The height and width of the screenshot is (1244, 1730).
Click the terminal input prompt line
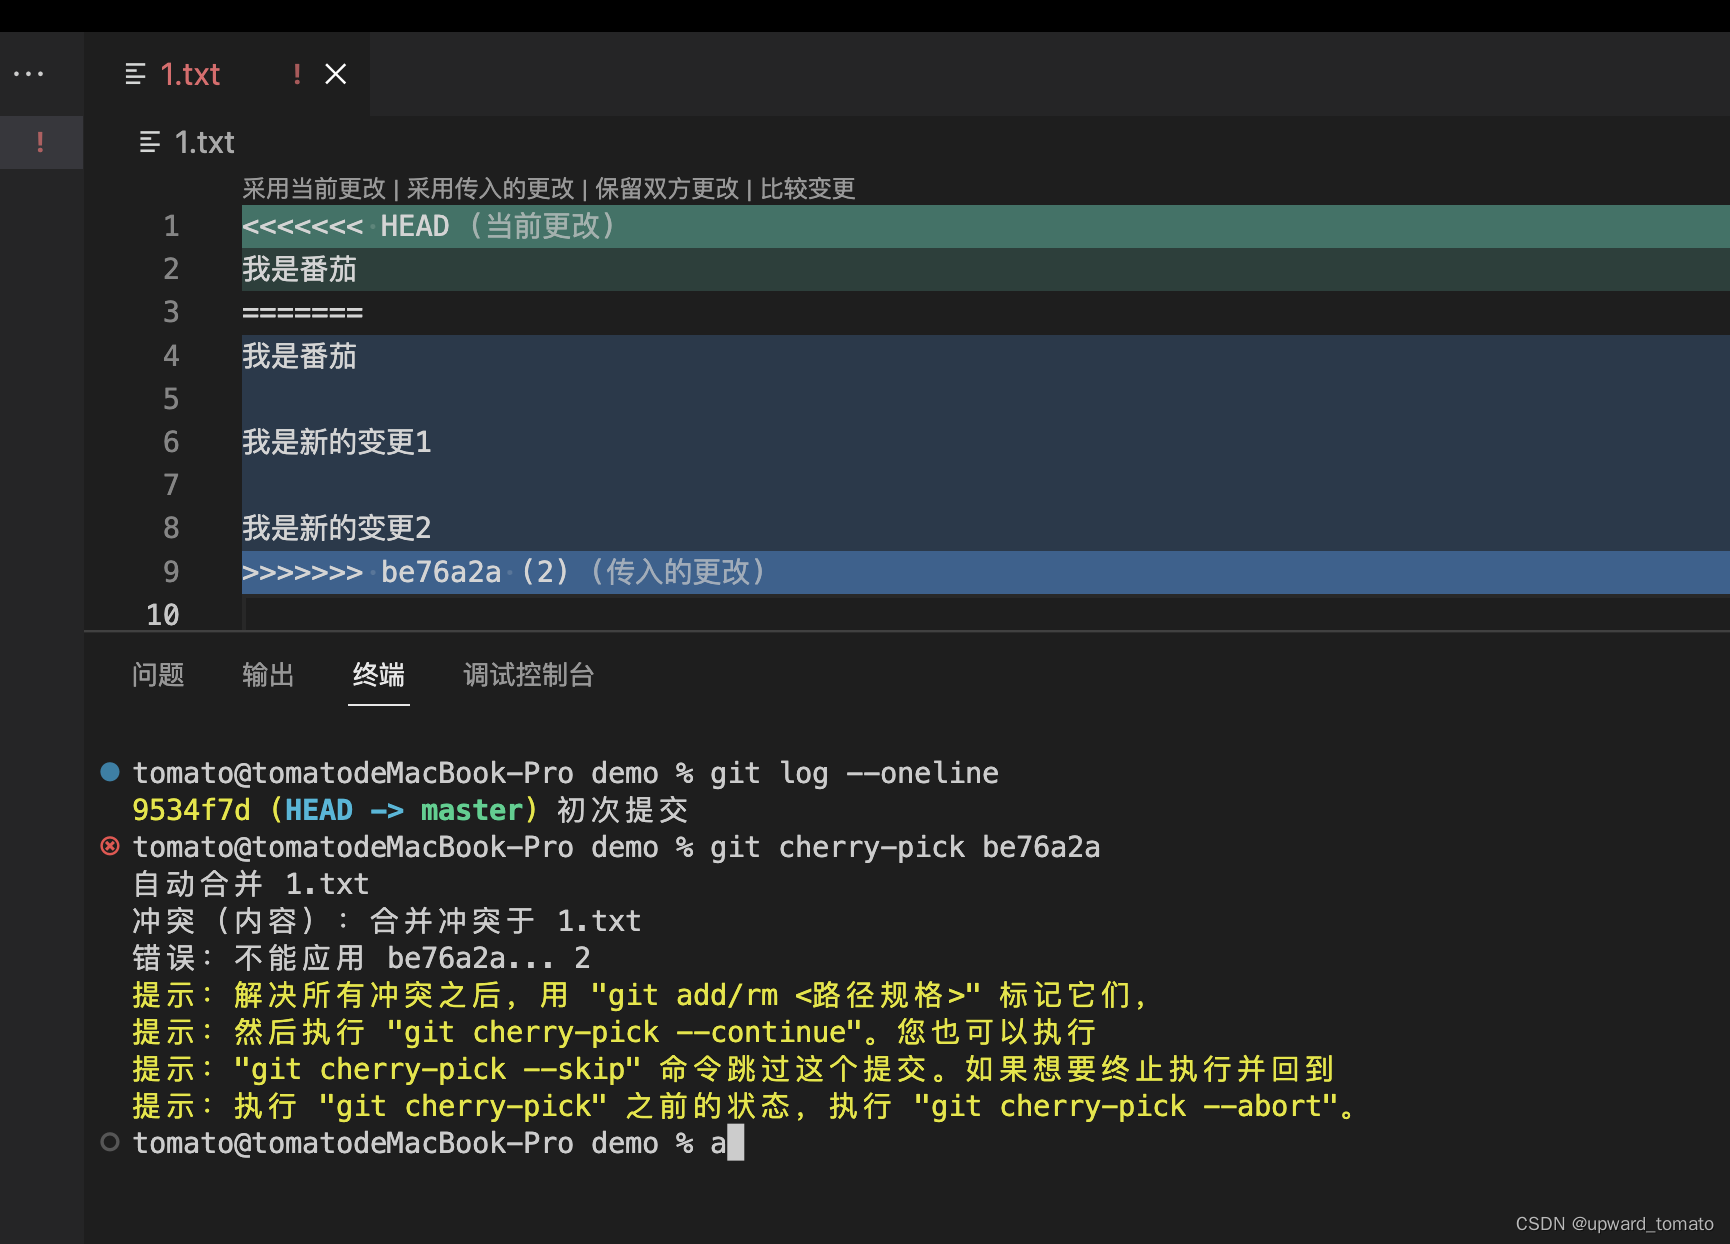(438, 1143)
